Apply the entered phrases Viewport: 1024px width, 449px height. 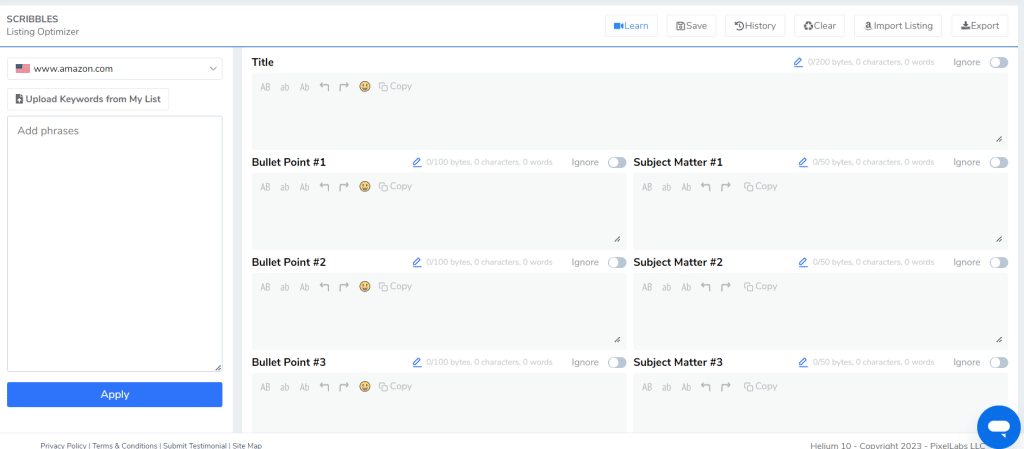[115, 395]
